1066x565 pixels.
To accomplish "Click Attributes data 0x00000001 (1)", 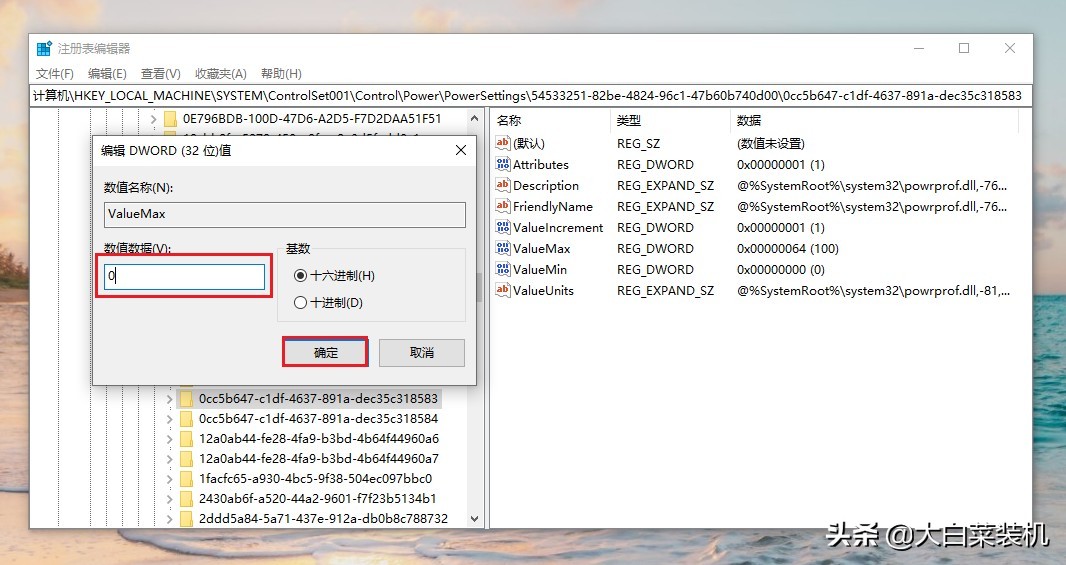I will pyautogui.click(x=780, y=165).
